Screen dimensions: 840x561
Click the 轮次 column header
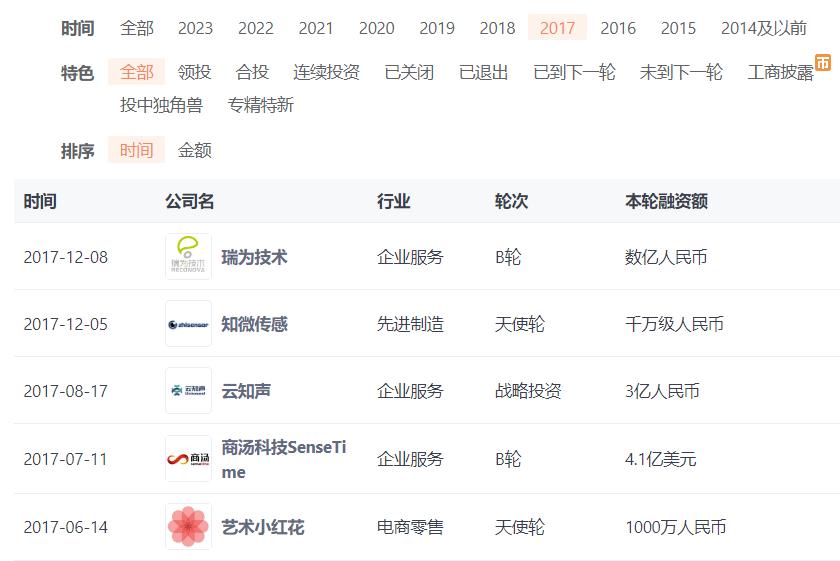pyautogui.click(x=512, y=201)
